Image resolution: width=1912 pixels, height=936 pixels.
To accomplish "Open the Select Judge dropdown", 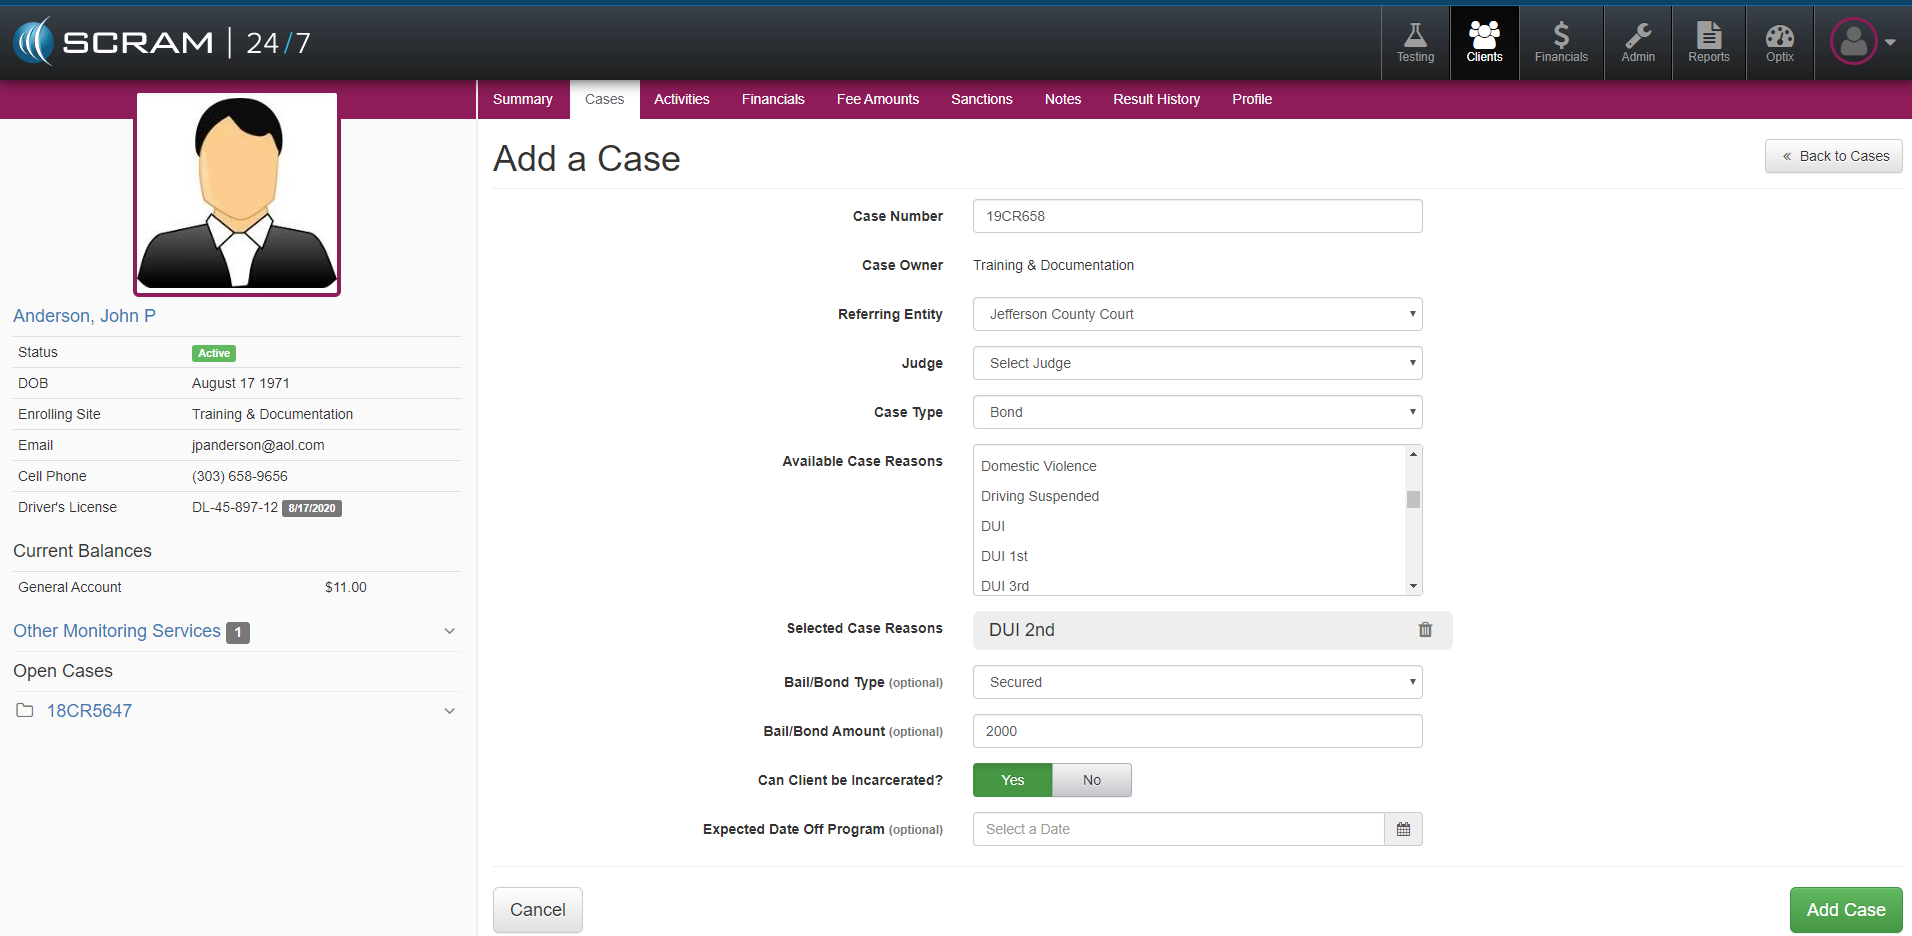I will 1197,363.
